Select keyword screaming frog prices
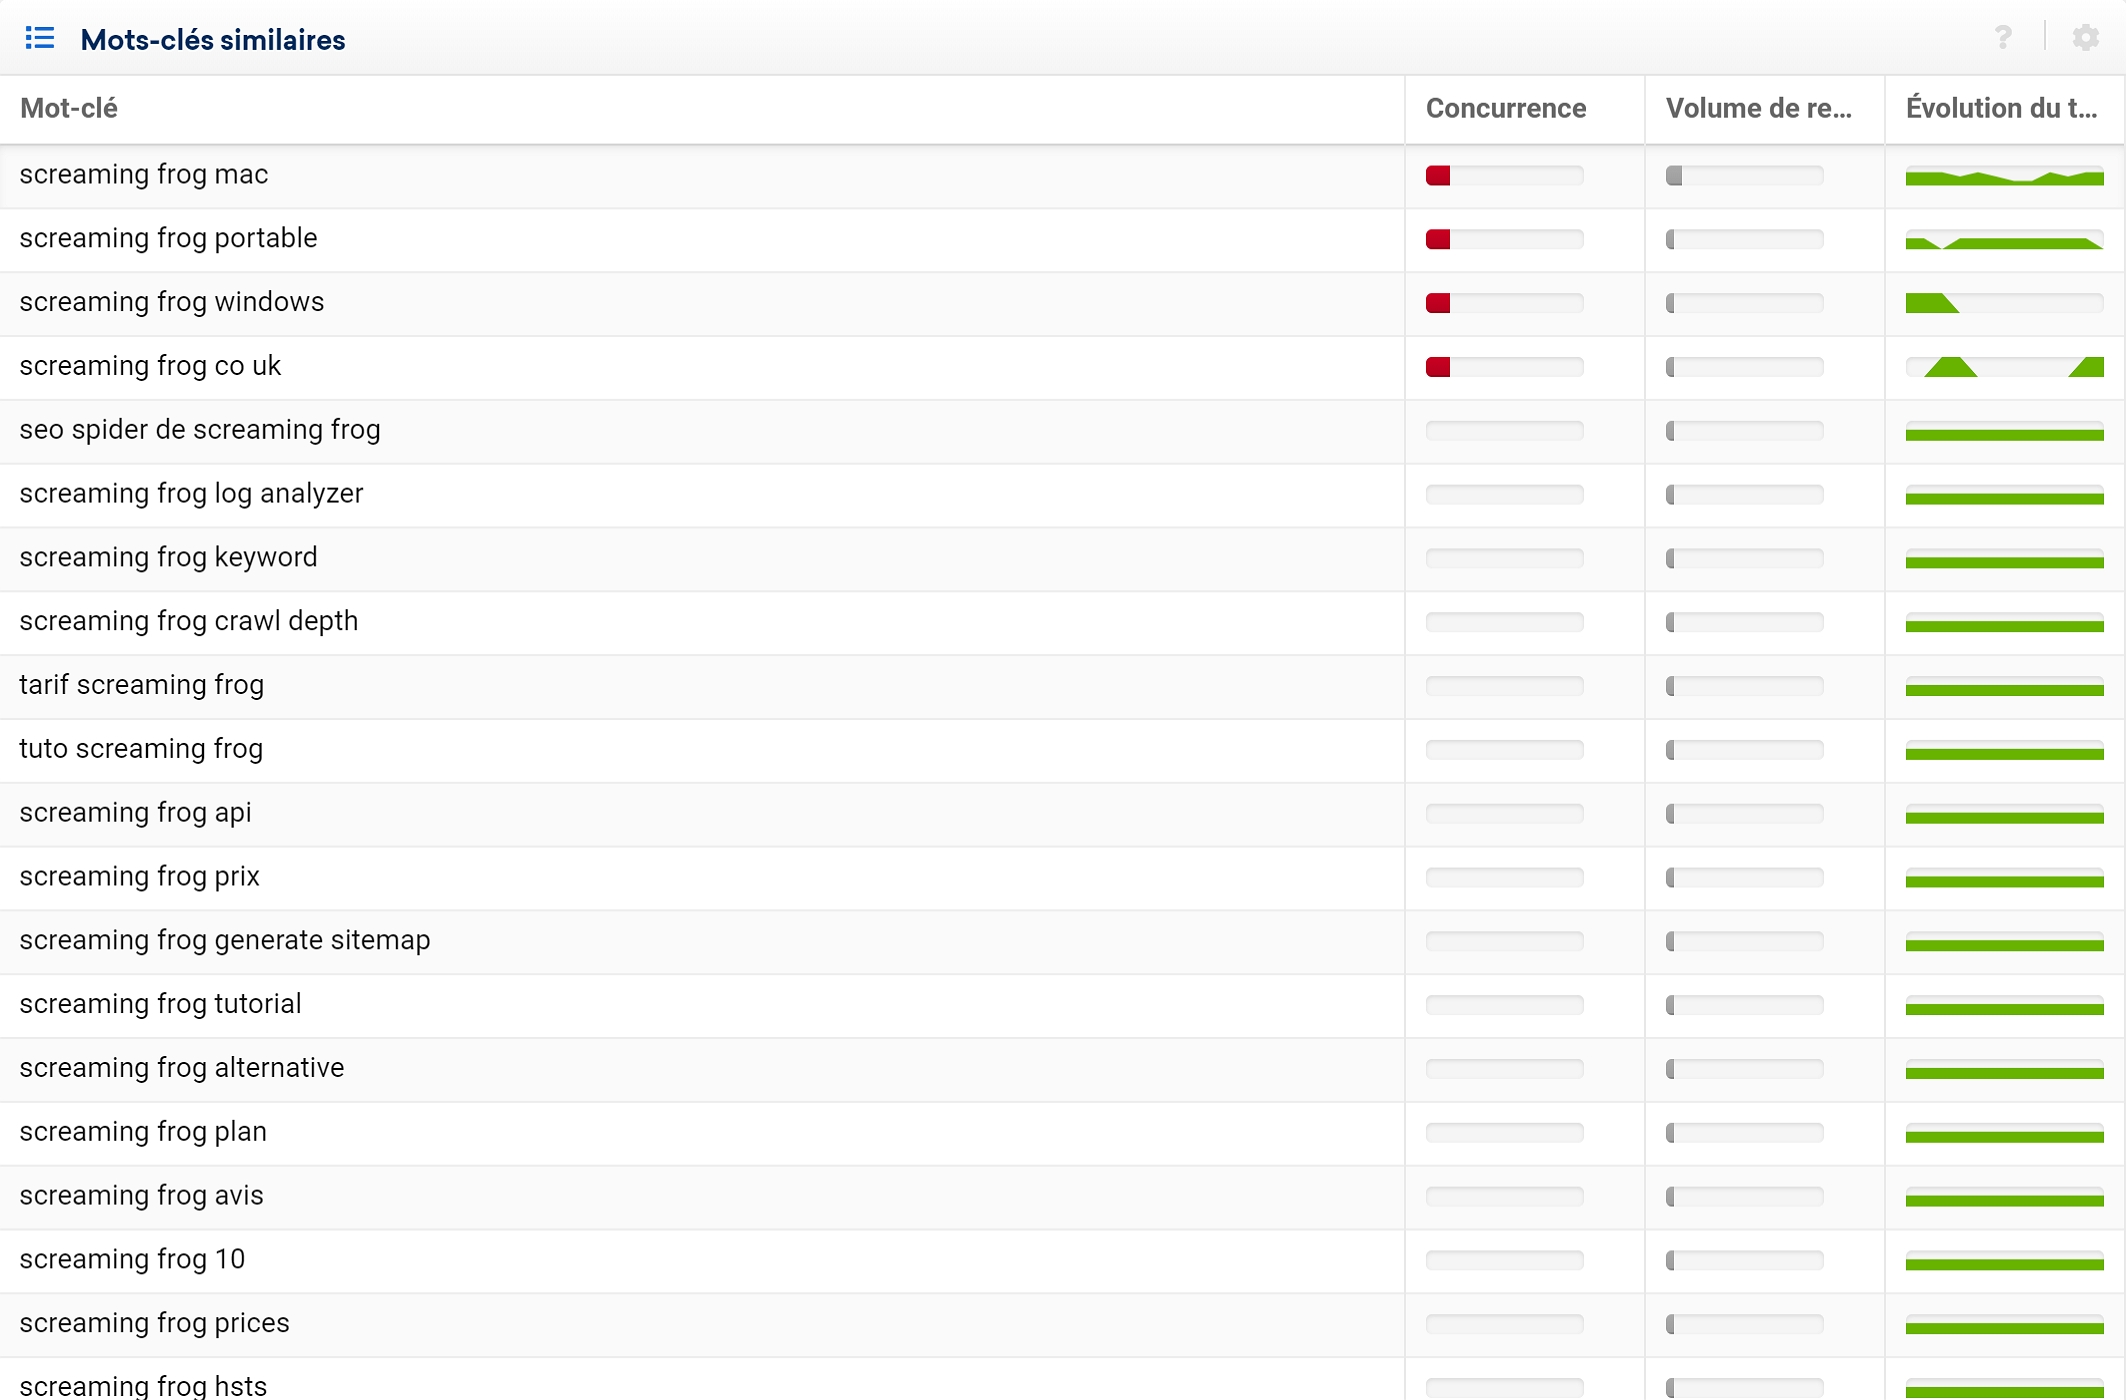Viewport: 2126px width, 1400px height. [155, 1323]
